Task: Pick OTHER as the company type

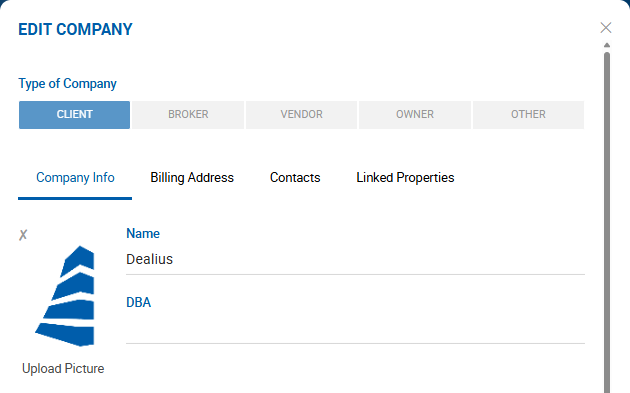Action: tap(528, 115)
